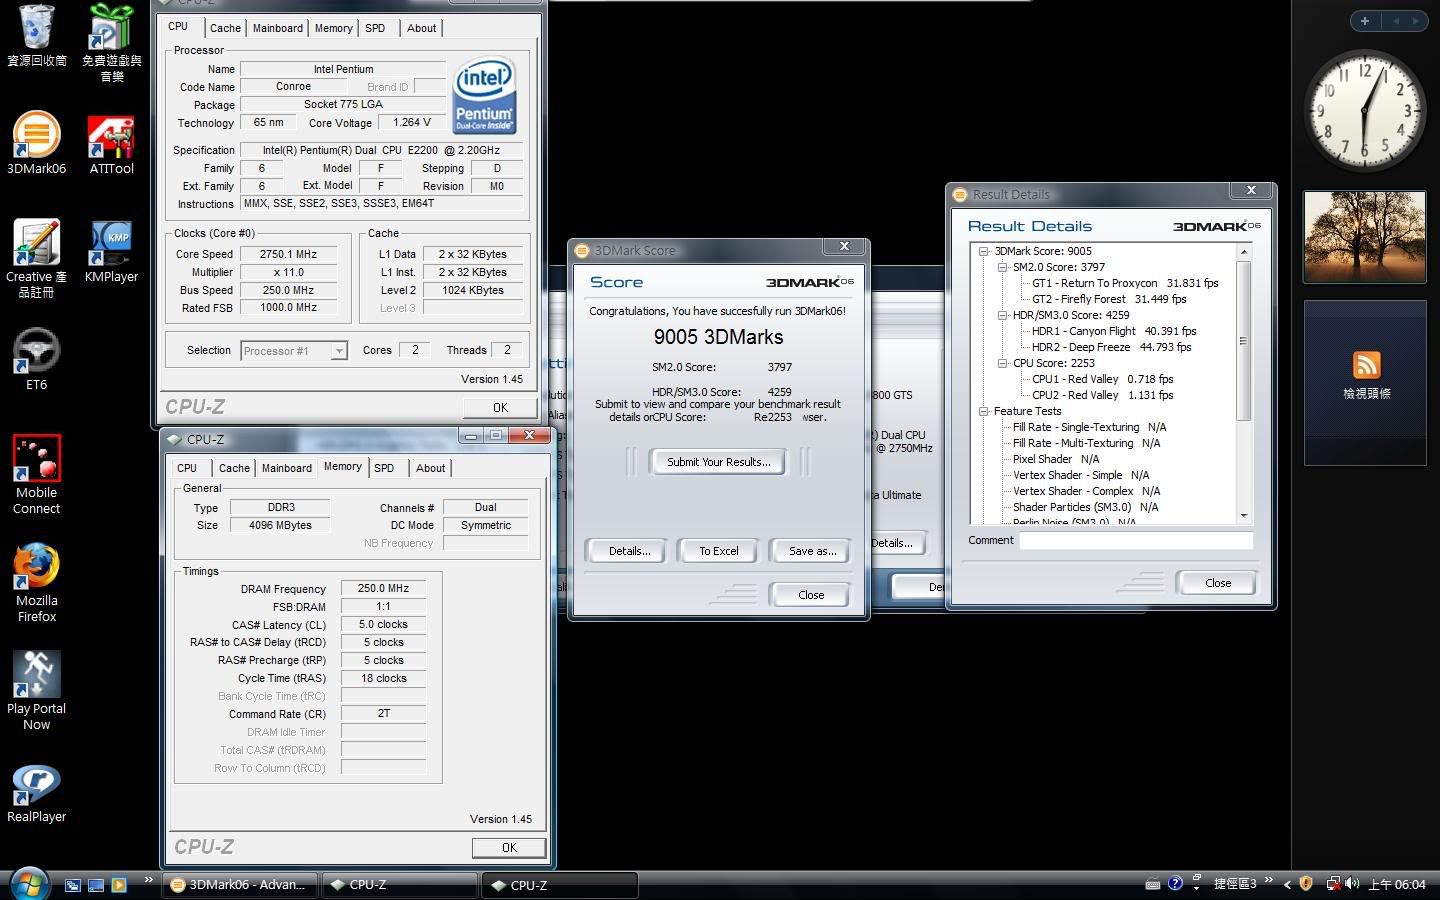
Task: Launch Mobile Connect from the desktop
Action: click(36, 475)
